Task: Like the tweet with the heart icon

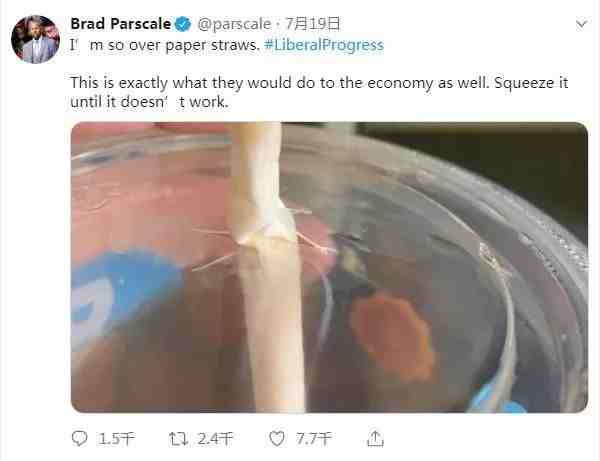Action: [x=277, y=438]
